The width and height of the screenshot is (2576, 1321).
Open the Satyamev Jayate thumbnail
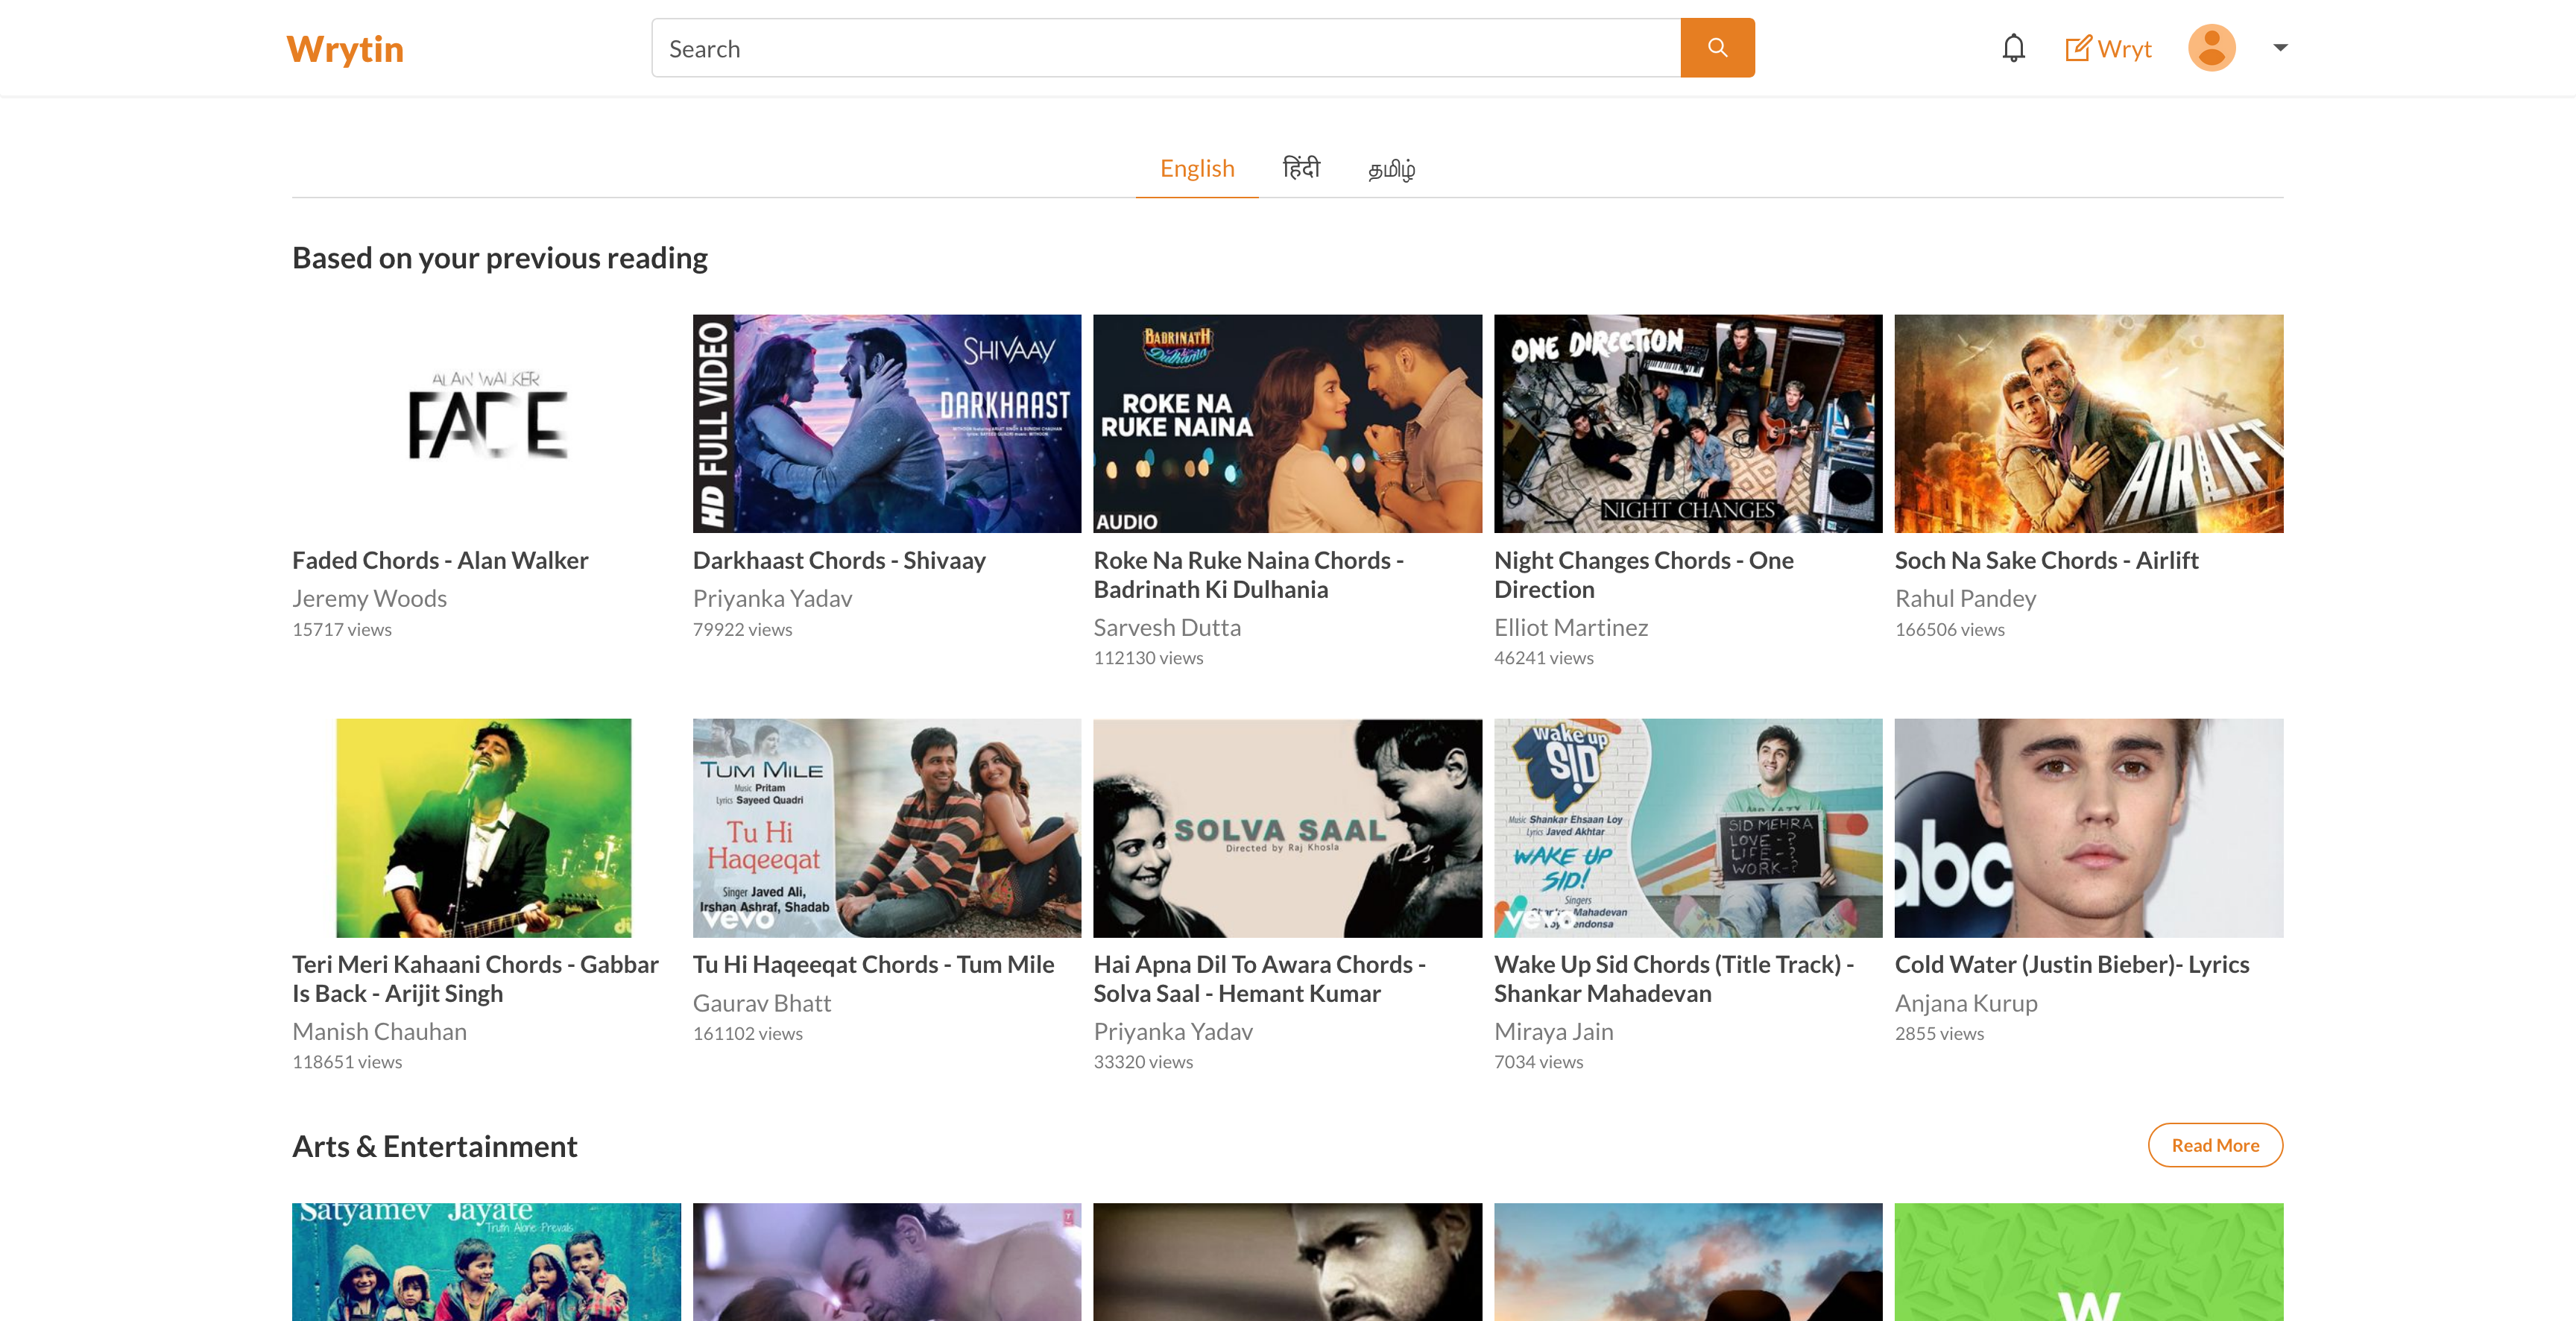coord(486,1262)
